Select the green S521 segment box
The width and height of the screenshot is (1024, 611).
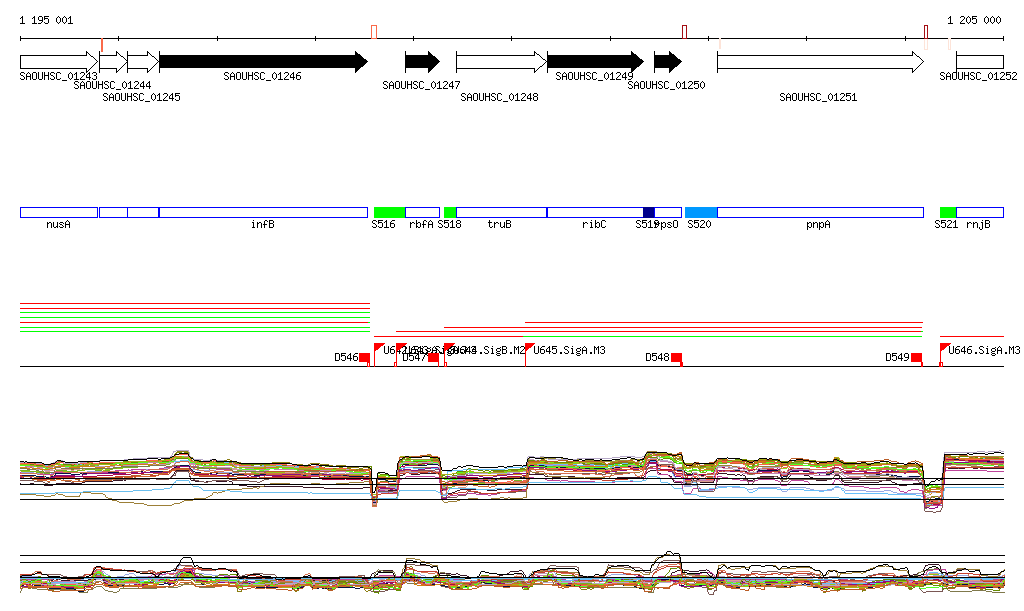(x=948, y=213)
